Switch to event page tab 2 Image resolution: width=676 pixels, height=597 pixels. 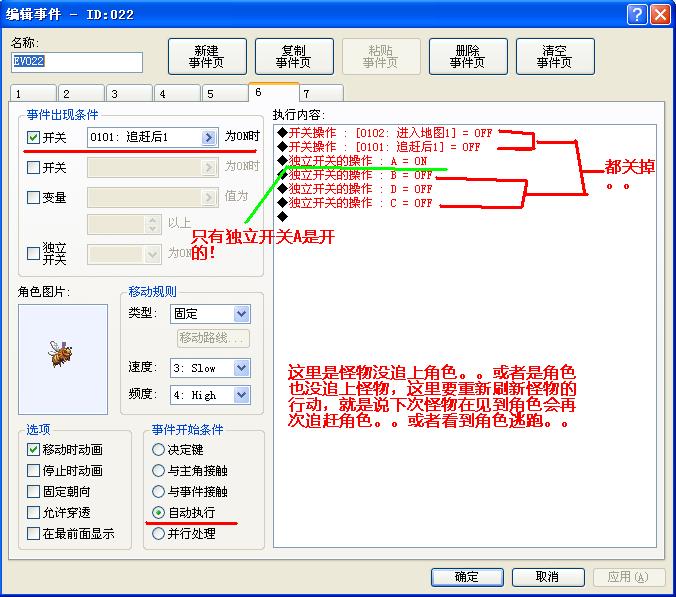point(81,94)
